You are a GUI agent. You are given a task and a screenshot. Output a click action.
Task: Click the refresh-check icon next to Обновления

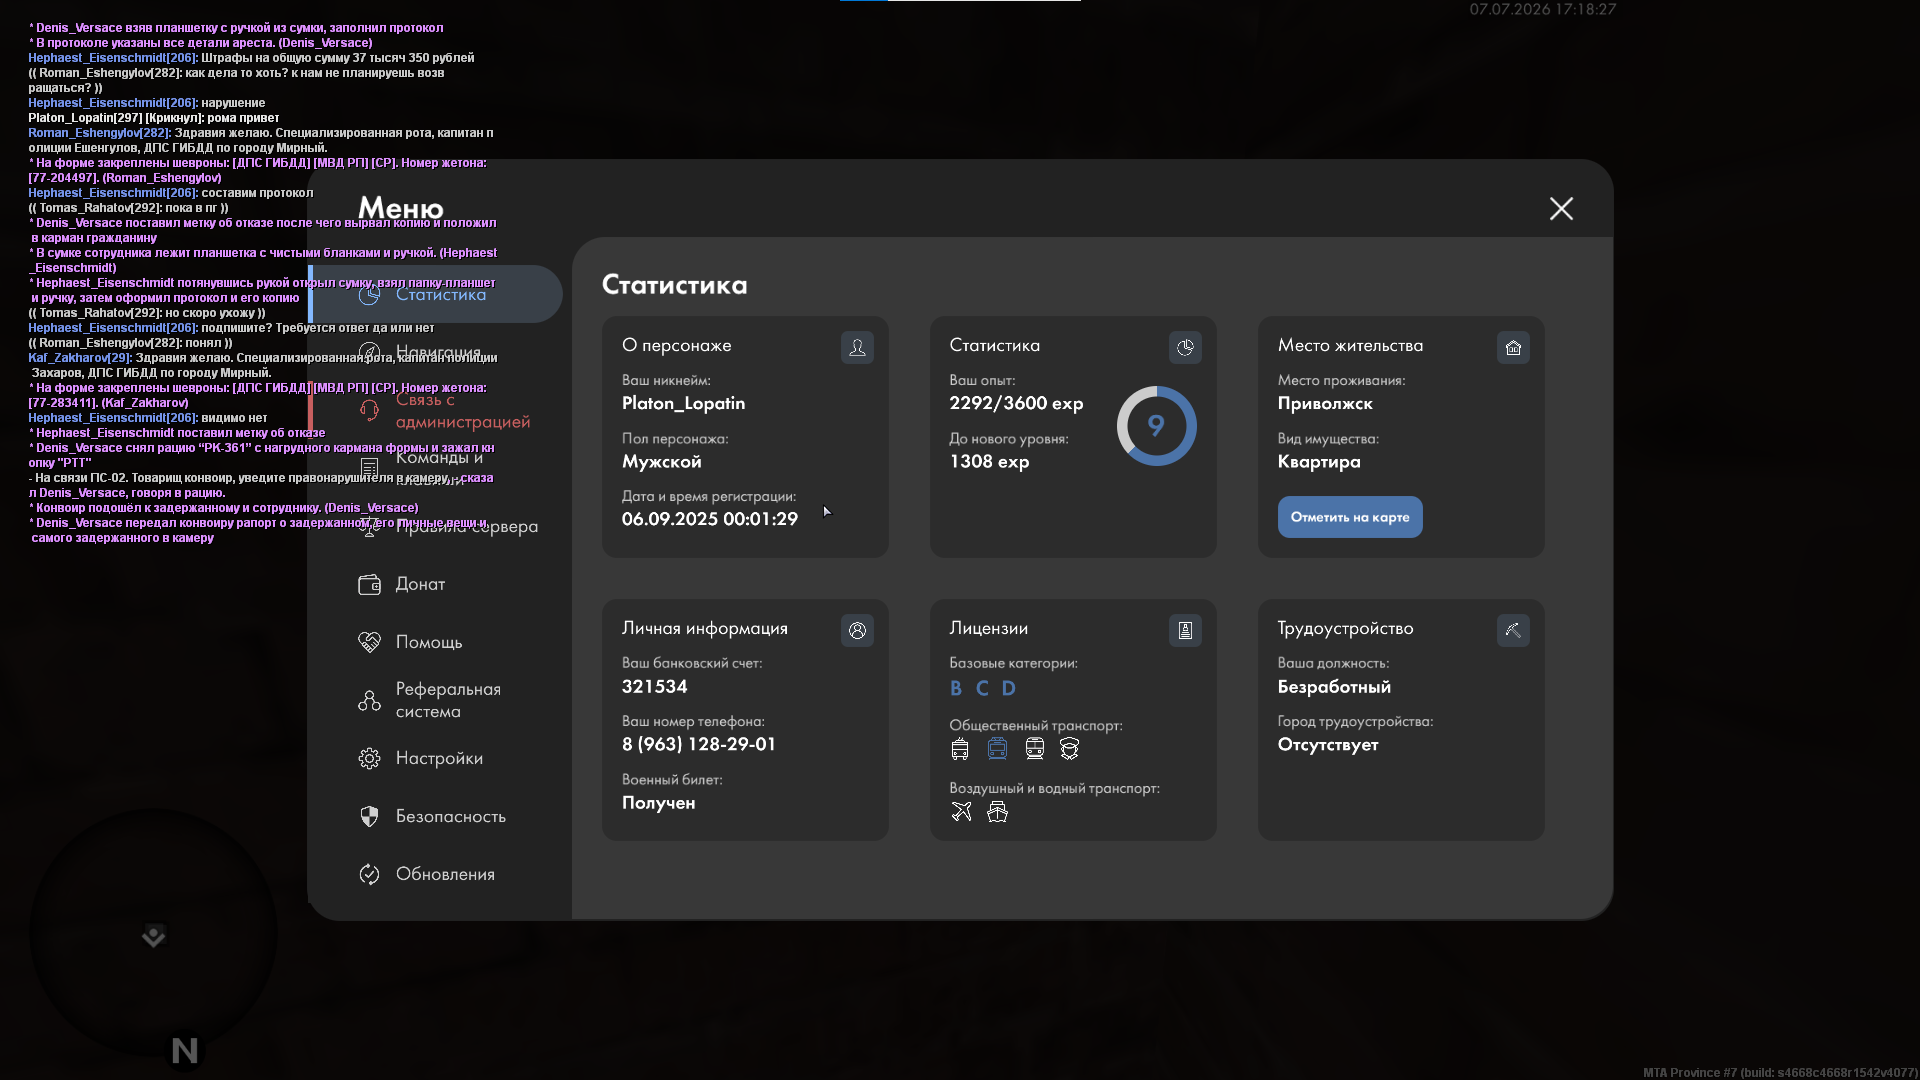point(369,874)
